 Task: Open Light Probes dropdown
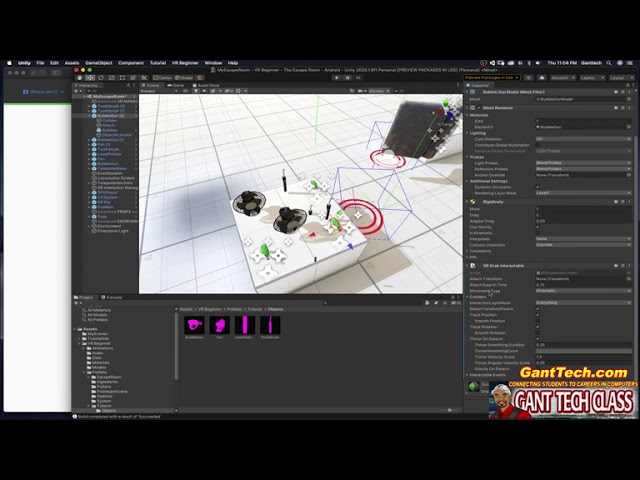point(583,163)
